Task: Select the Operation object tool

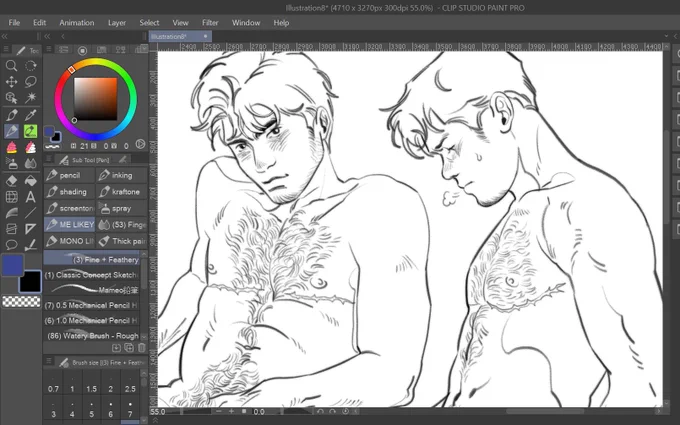Action: click(x=11, y=98)
